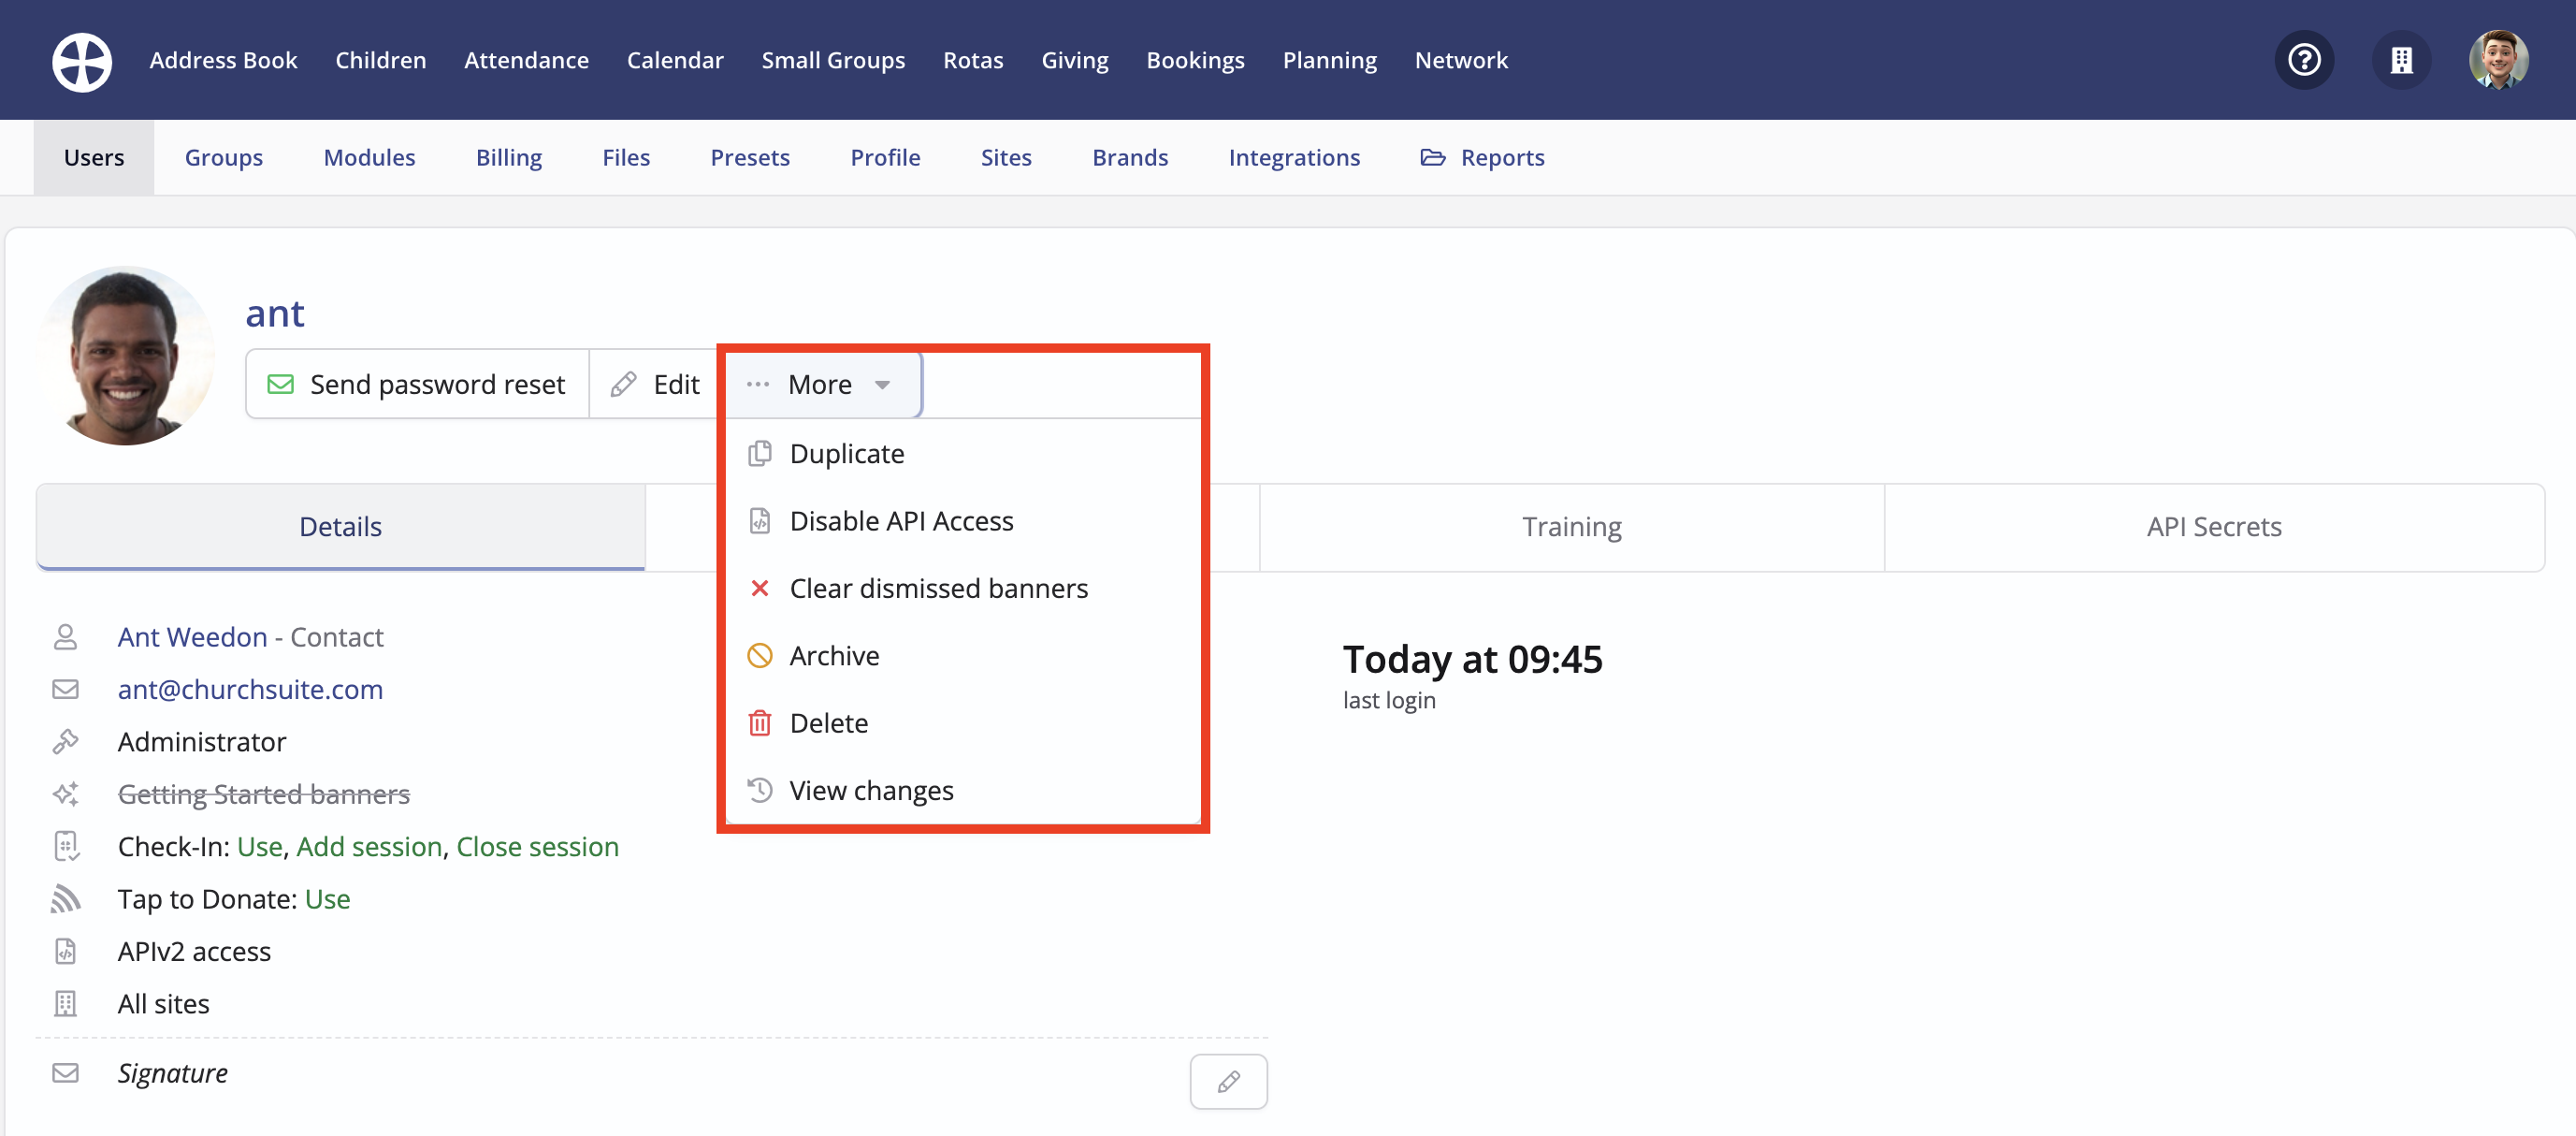Screen dimensions: 2576x1136
Task: Click the building sites icon in header
Action: 2401,60
